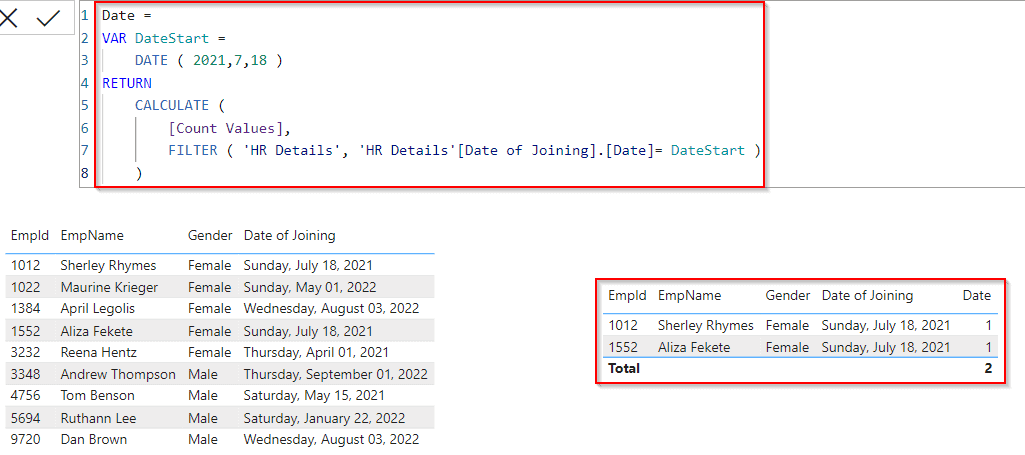Sort right table by Date of Joining header
The width and height of the screenshot is (1025, 455).
867,295
